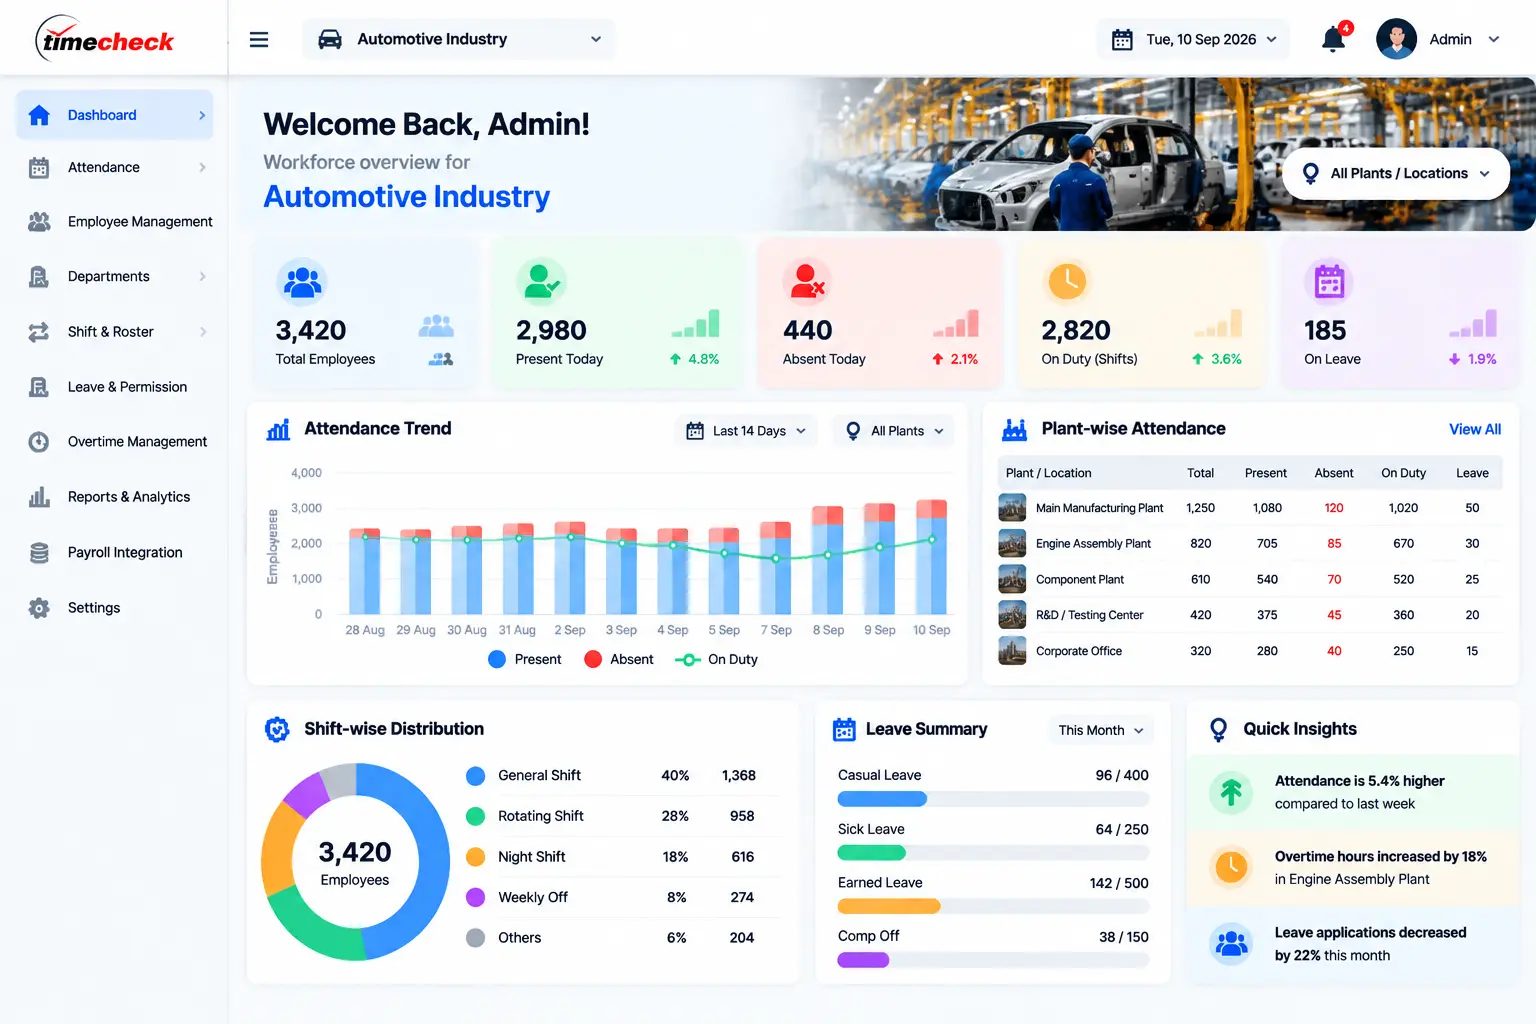Click the overtime insight clock icon

1231,867
